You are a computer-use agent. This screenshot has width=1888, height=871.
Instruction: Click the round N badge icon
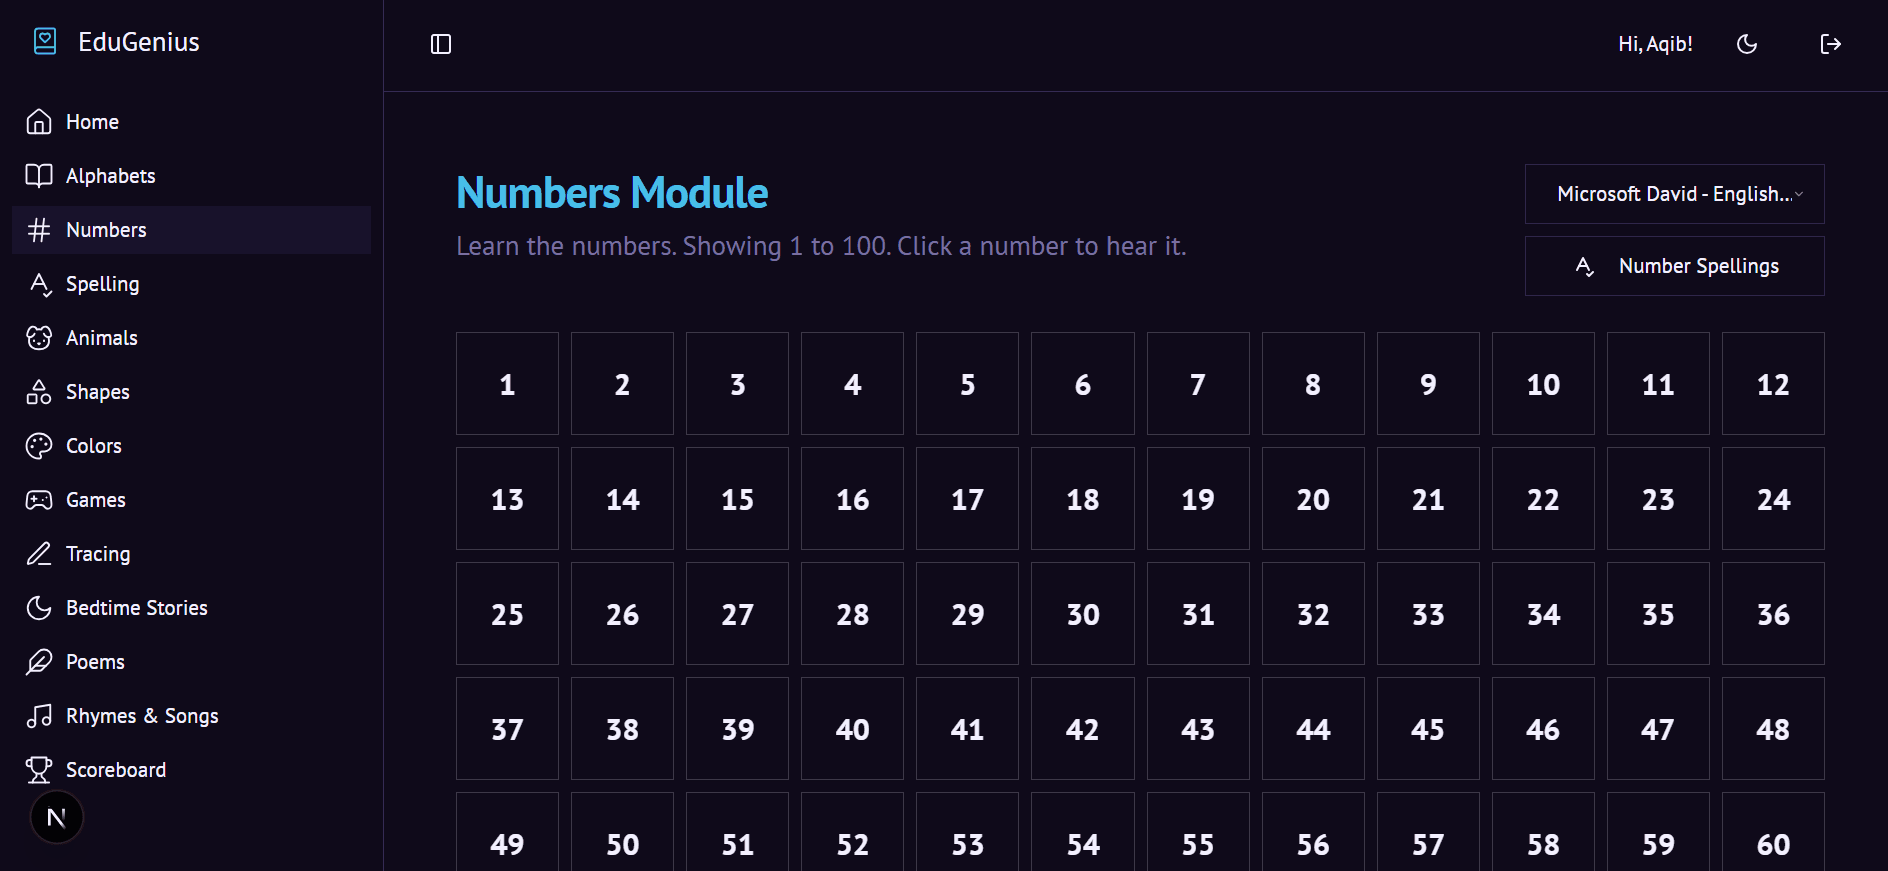coord(57,818)
